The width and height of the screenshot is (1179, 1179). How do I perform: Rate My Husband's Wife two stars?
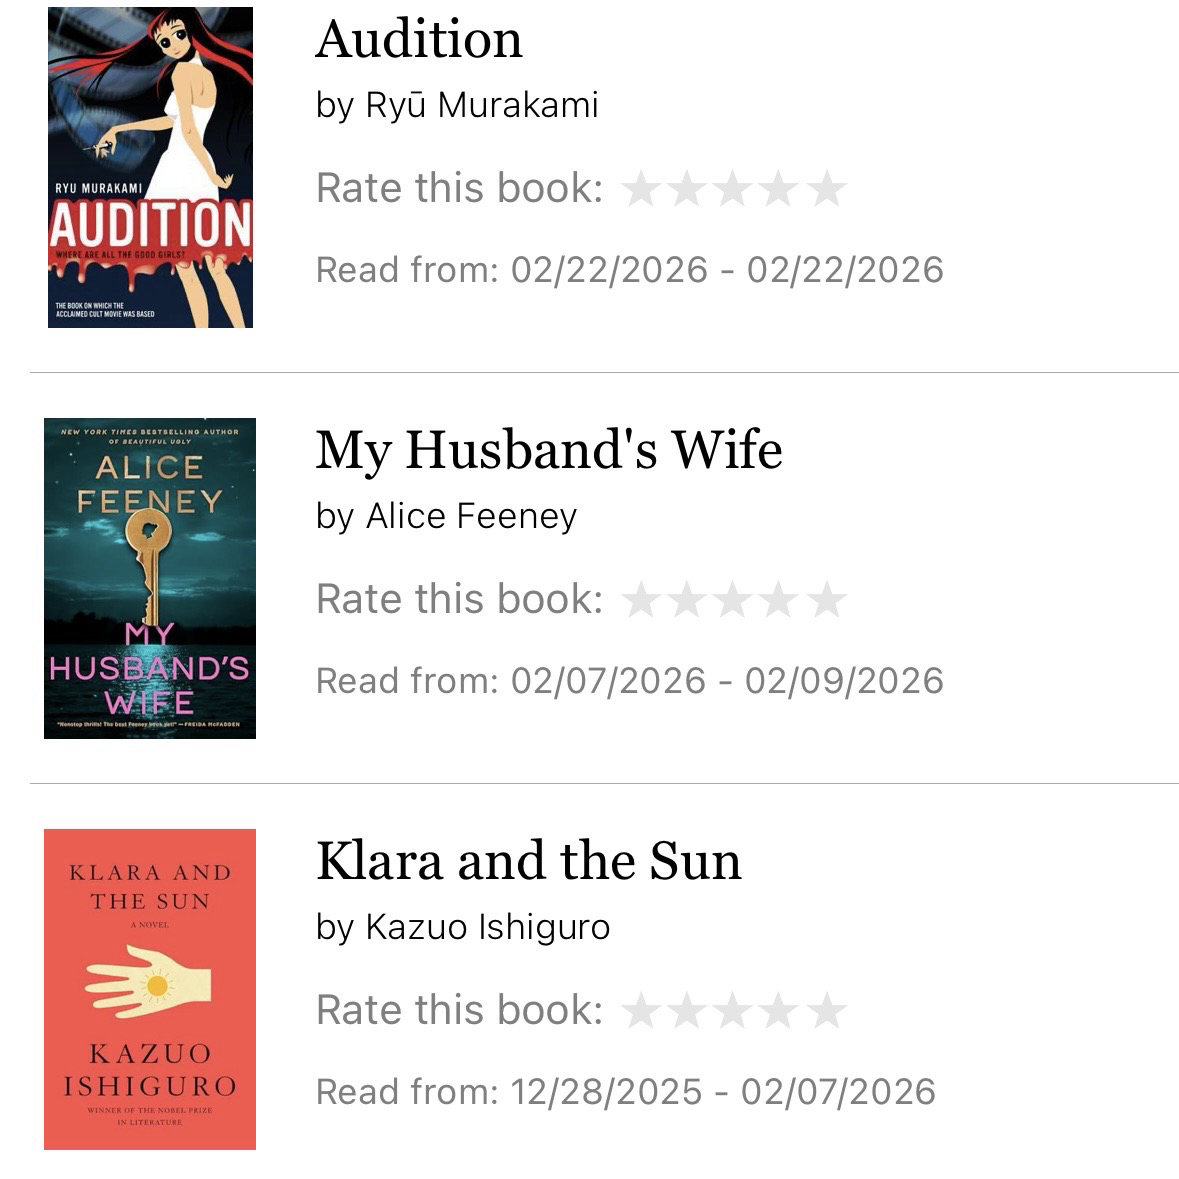687,600
